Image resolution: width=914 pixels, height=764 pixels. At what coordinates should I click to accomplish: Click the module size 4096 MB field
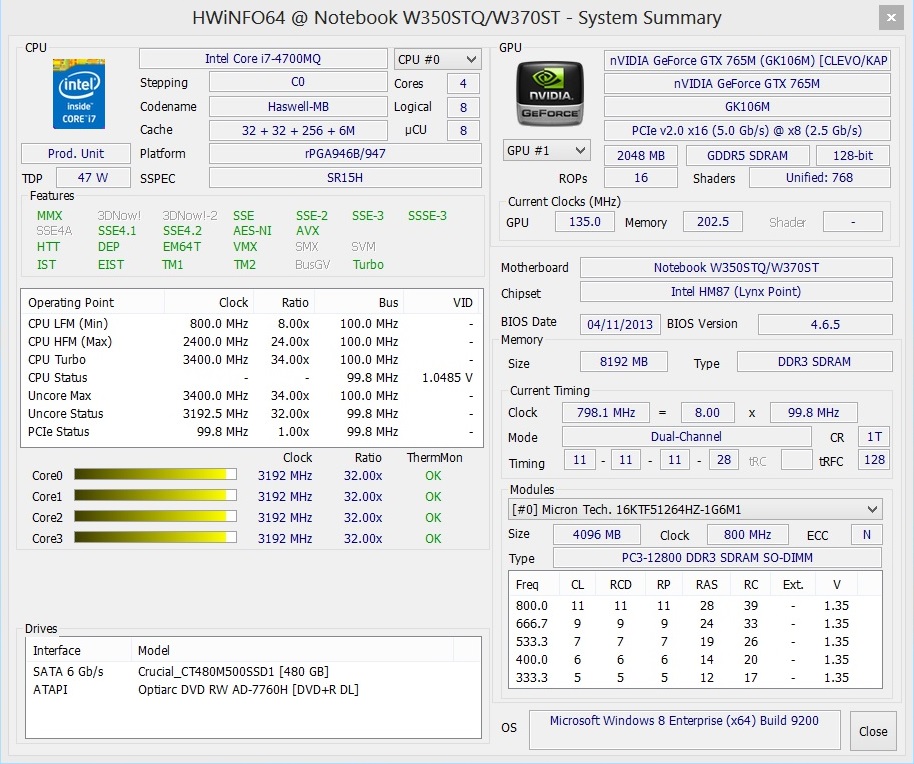click(597, 534)
